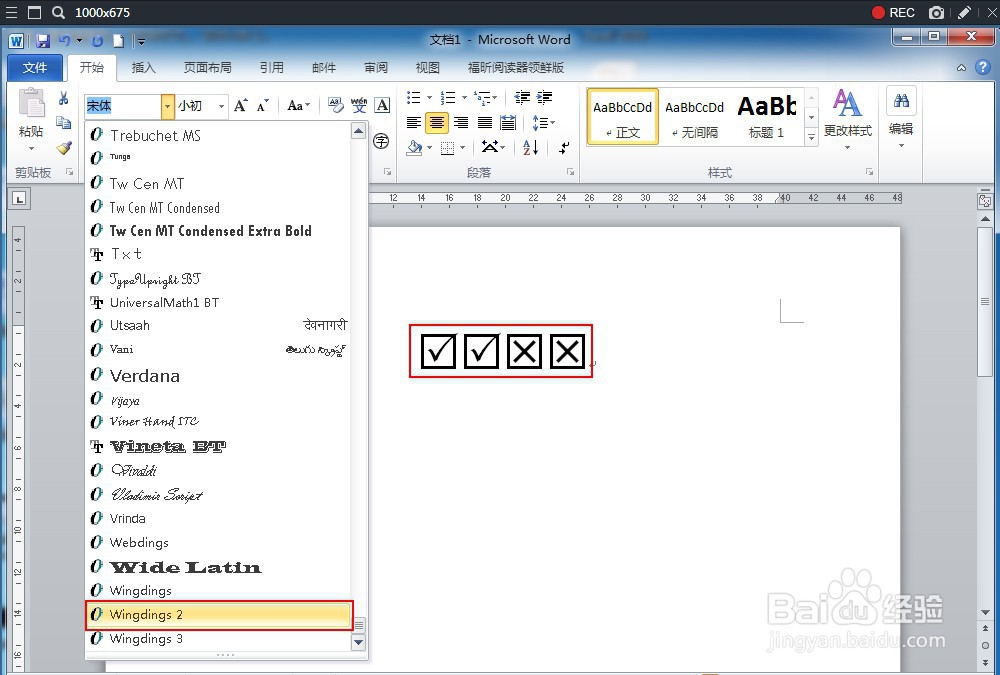Select the Wingdings 2 font
Image resolution: width=1000 pixels, height=675 pixels.
(219, 615)
